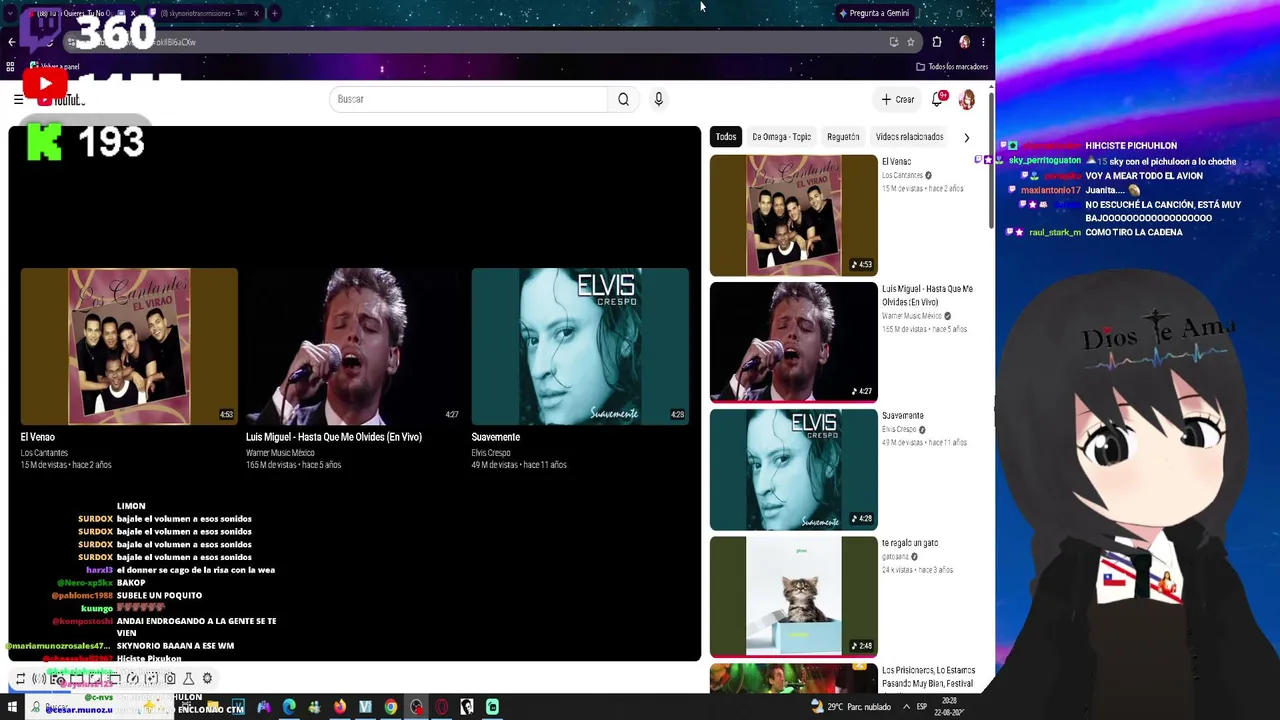Click the ESP language indicator in the tray
Viewport: 1280px width, 720px height.
tap(922, 707)
